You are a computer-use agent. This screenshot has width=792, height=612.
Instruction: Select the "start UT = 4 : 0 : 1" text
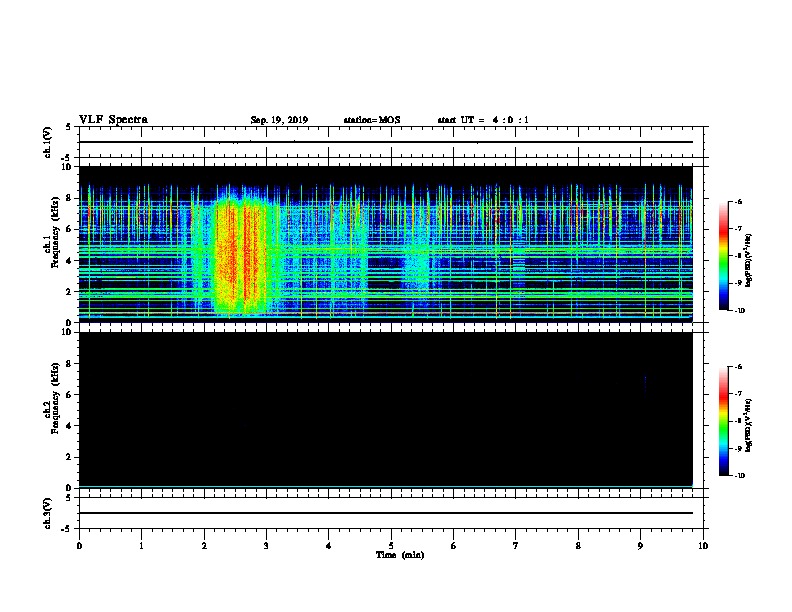point(483,120)
